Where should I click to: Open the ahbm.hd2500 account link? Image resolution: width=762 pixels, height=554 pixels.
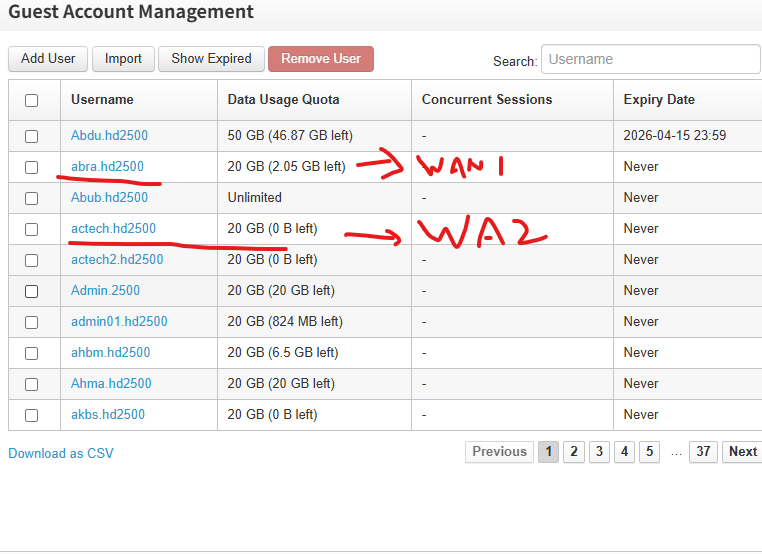[110, 353]
